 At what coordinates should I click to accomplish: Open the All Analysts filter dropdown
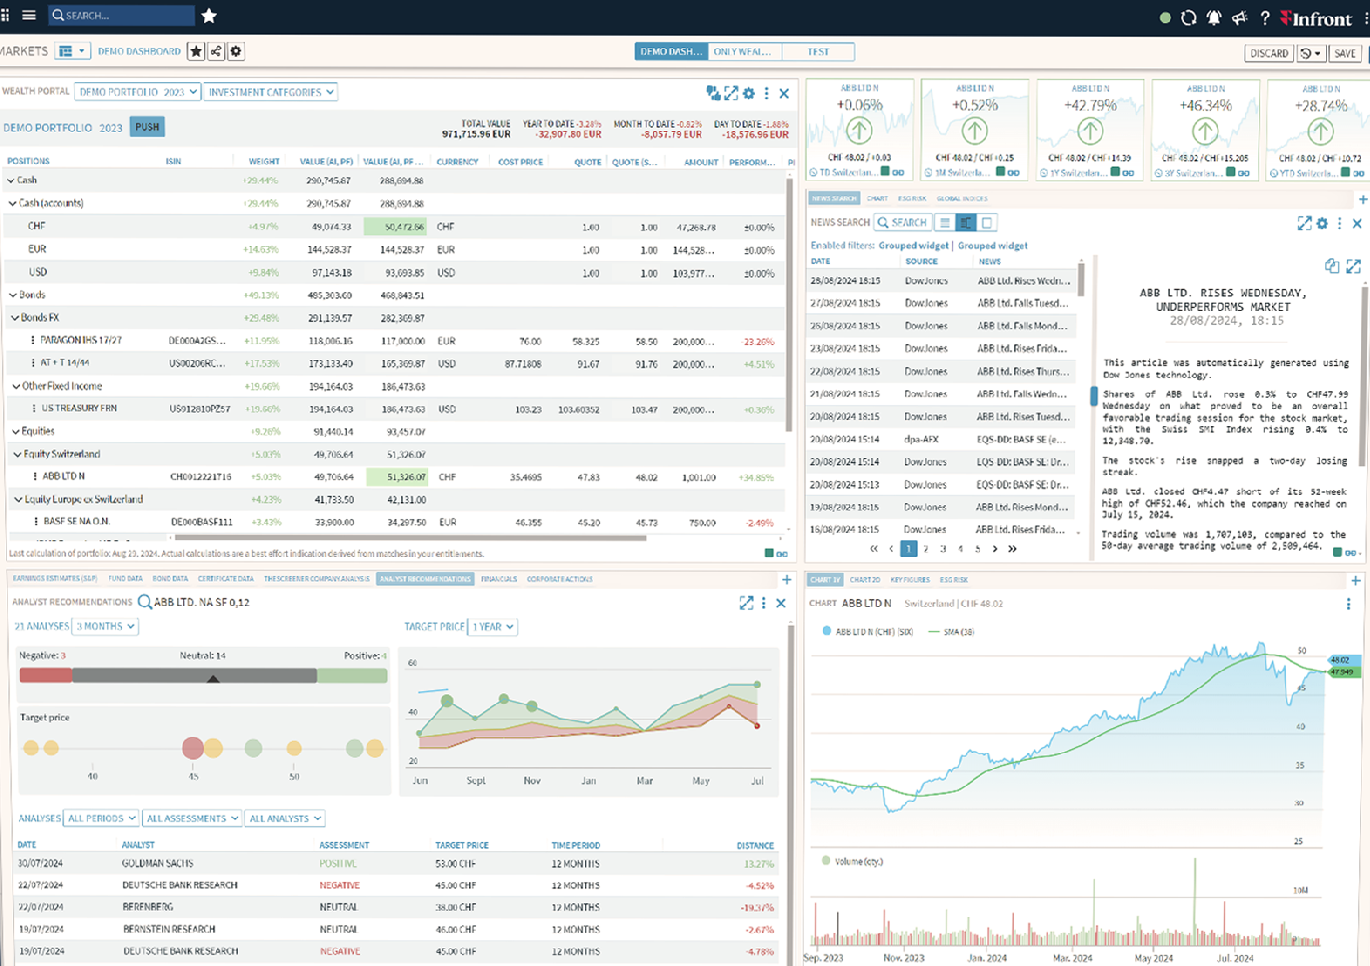285,818
